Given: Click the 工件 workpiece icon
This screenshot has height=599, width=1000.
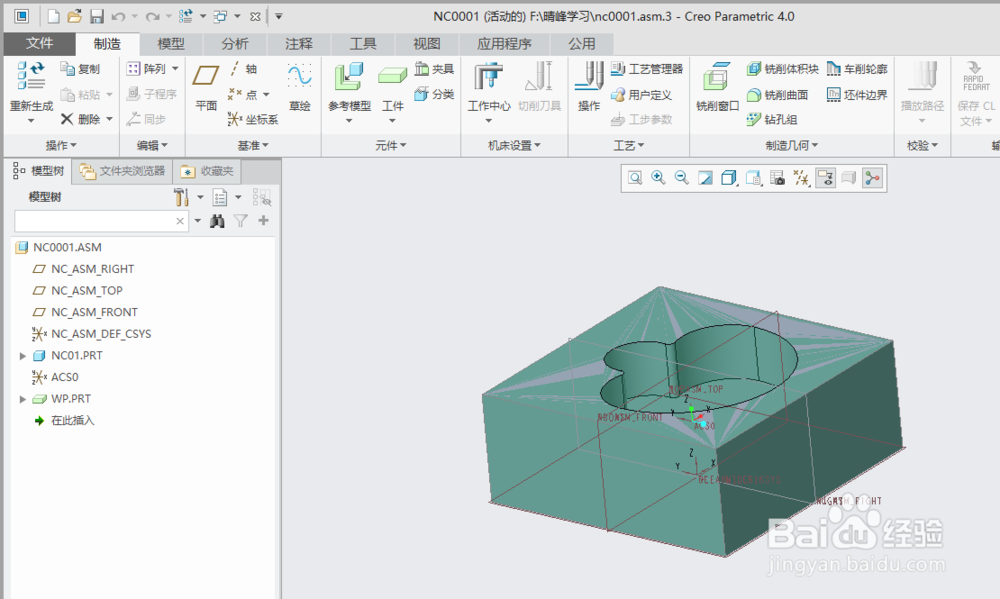Looking at the screenshot, I should (392, 76).
